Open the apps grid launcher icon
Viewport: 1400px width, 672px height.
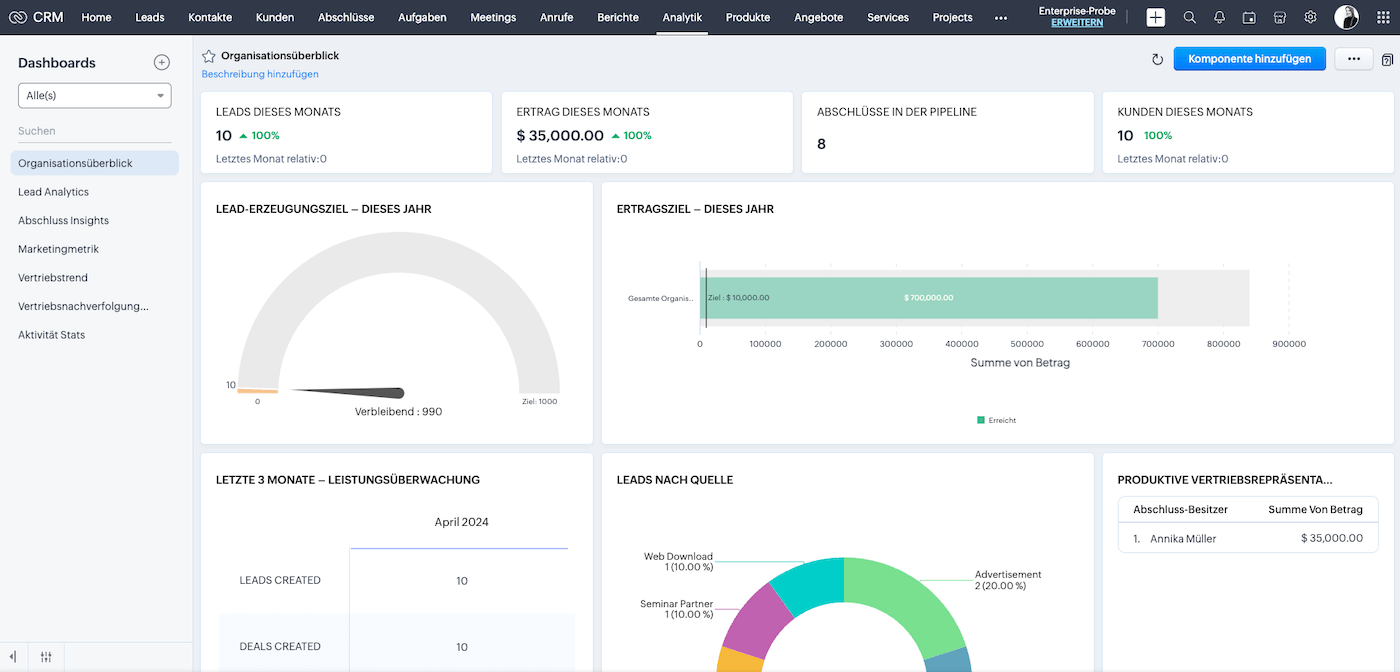(x=1383, y=17)
